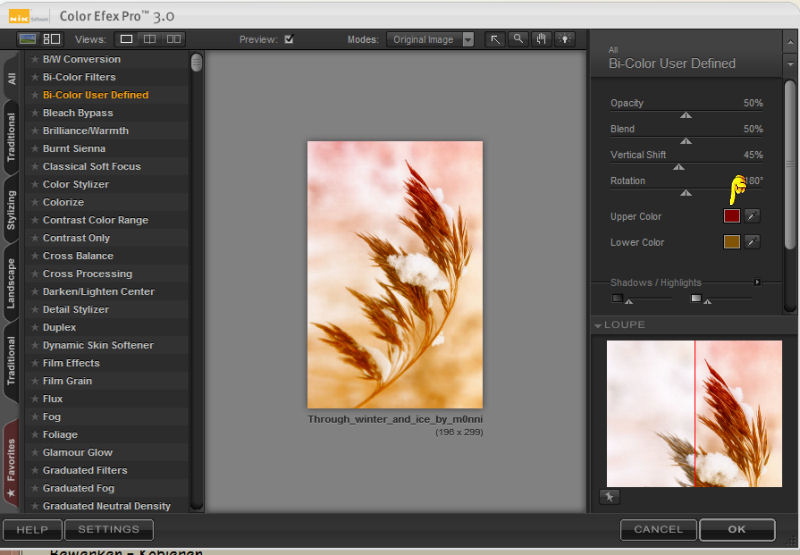Mark Film Grain filter as favorite

click(x=35, y=381)
